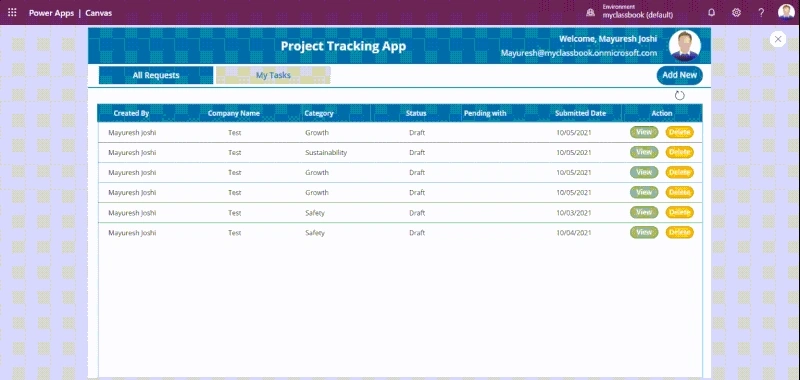Close the app preview with X
This screenshot has height=380, width=800.
tap(778, 39)
